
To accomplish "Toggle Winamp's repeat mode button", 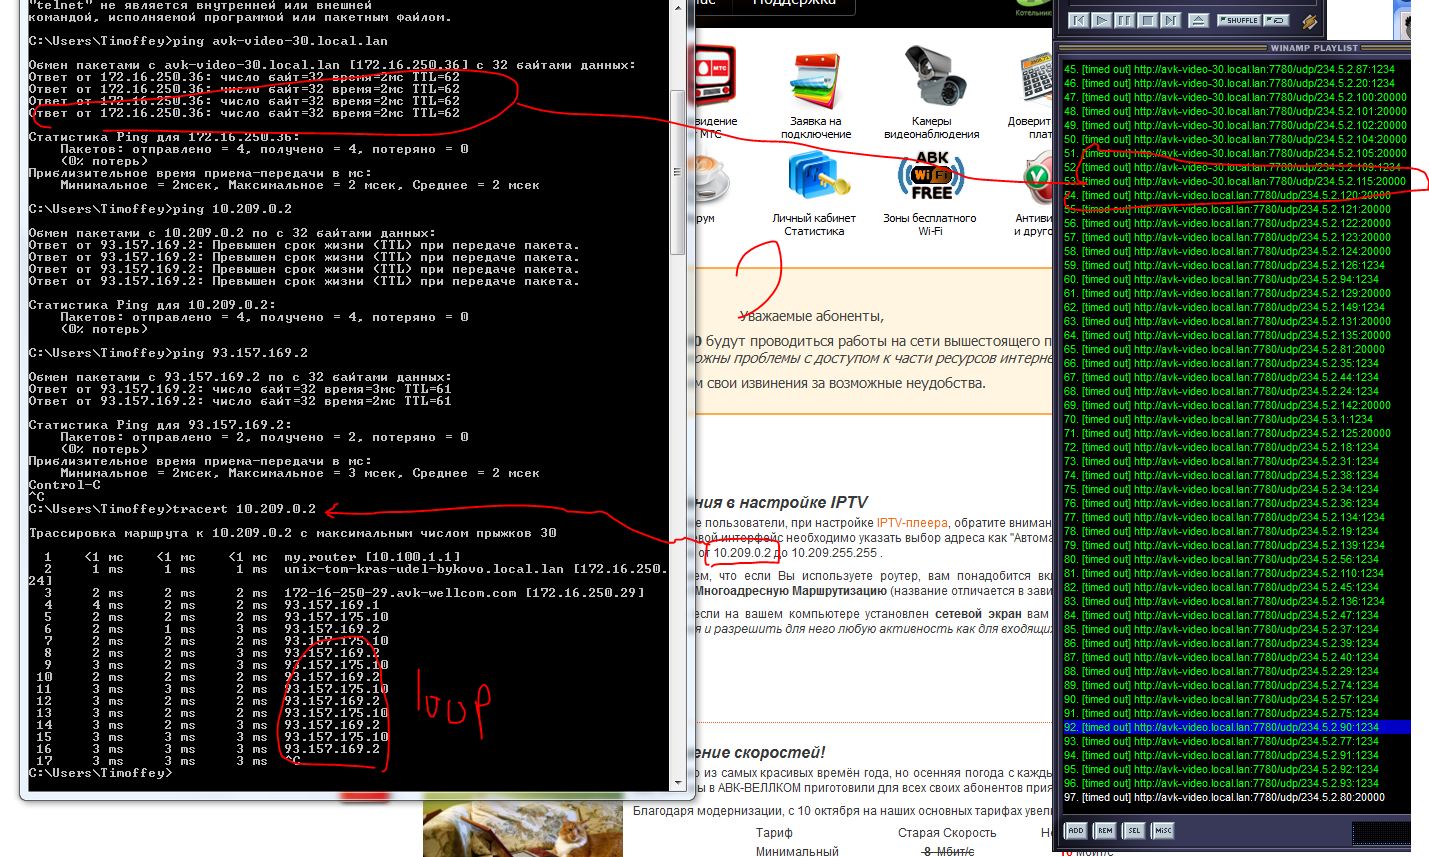I will coord(1277,20).
